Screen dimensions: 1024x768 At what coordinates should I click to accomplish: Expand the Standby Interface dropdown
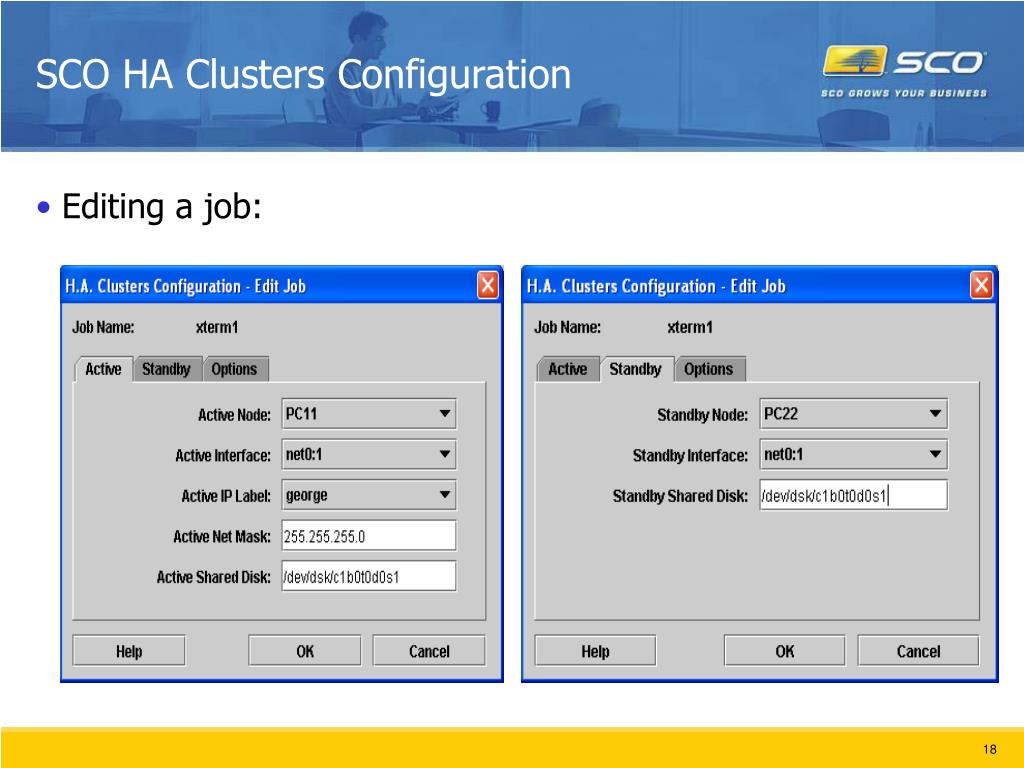[854, 455]
